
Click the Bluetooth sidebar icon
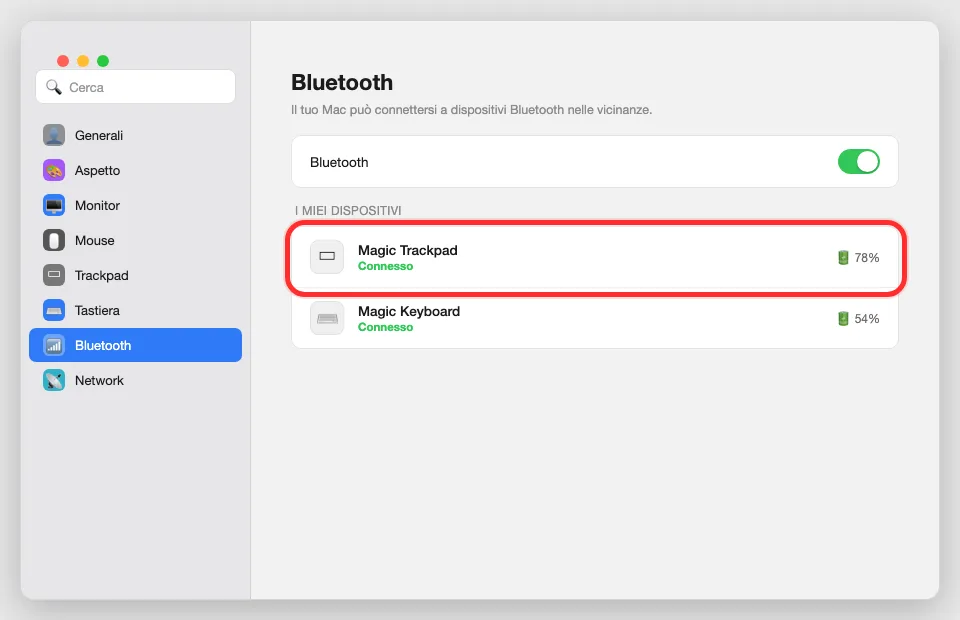54,346
